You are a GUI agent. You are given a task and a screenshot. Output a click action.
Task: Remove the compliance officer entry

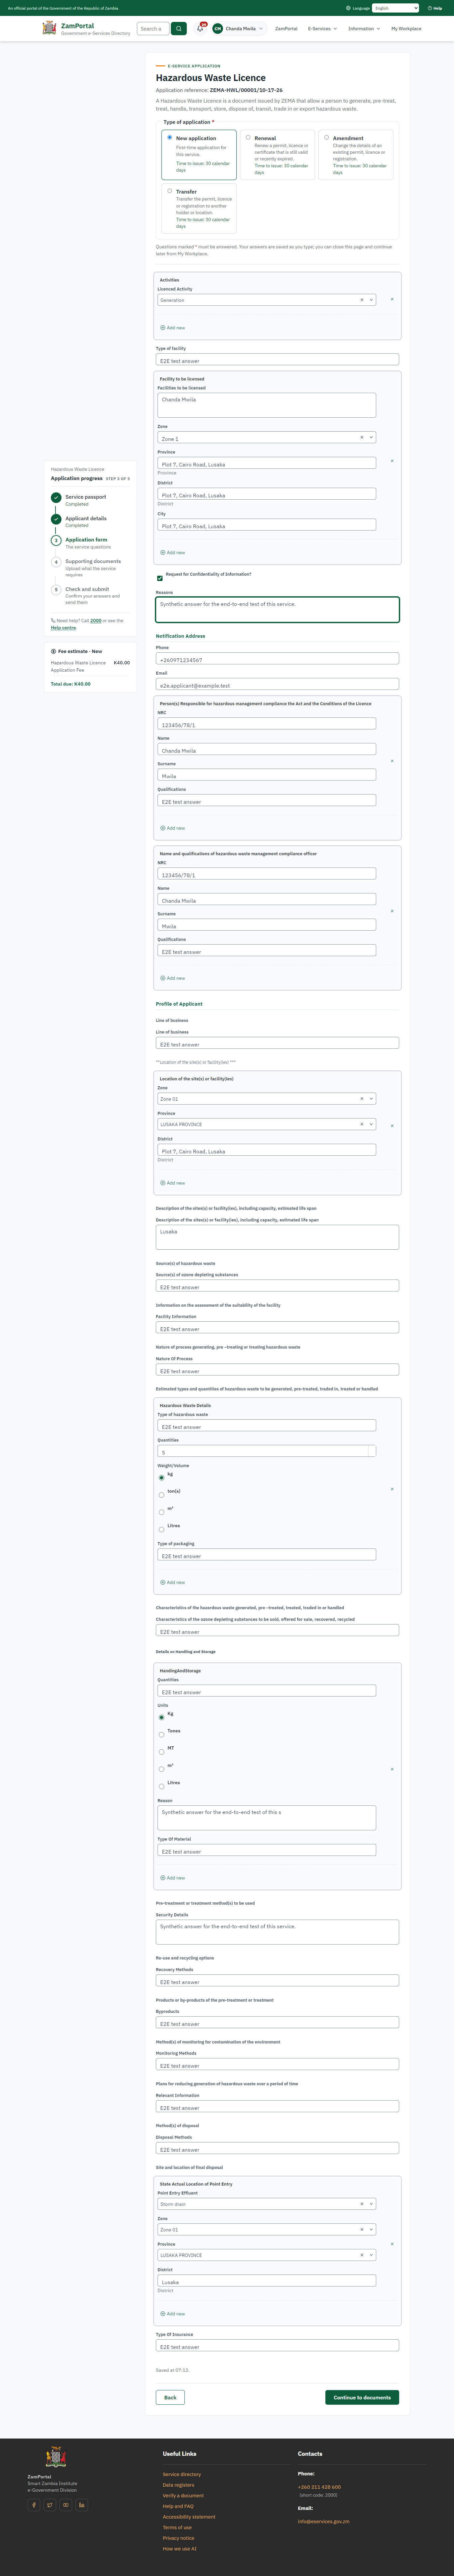[x=392, y=911]
